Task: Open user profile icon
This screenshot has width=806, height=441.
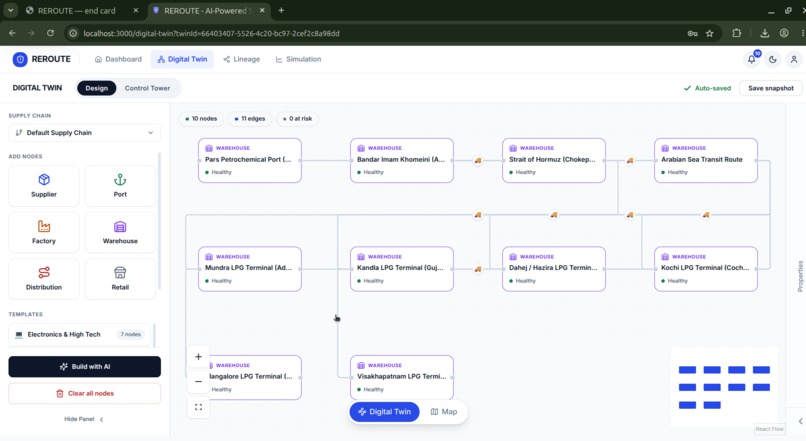Action: click(794, 60)
